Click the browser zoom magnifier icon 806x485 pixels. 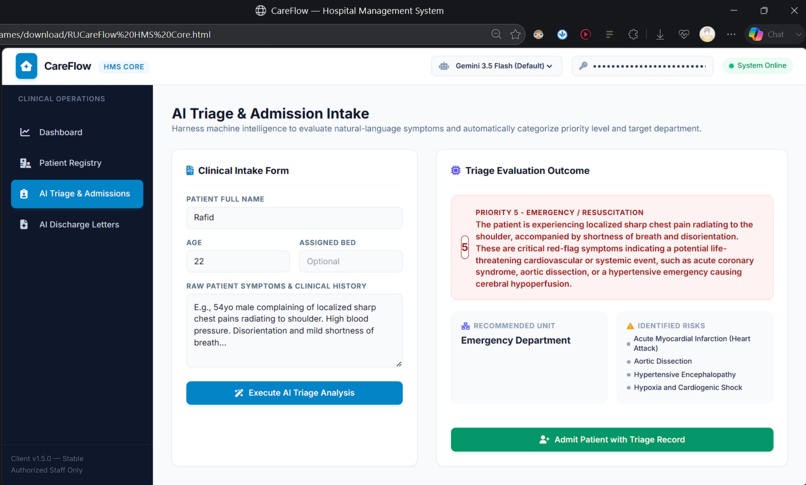pos(496,34)
